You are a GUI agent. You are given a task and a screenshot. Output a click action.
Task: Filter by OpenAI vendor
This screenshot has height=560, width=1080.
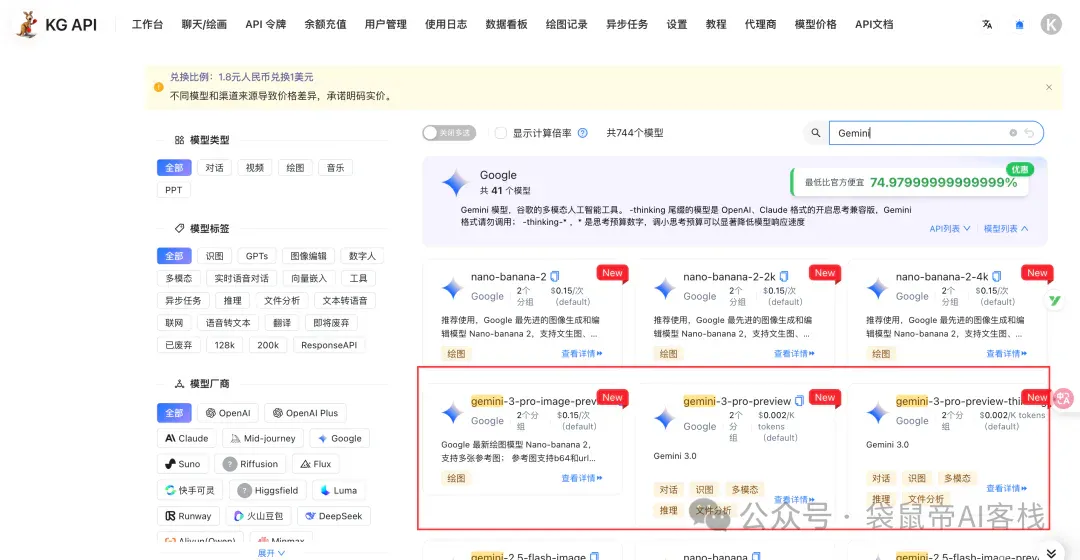[x=228, y=413]
